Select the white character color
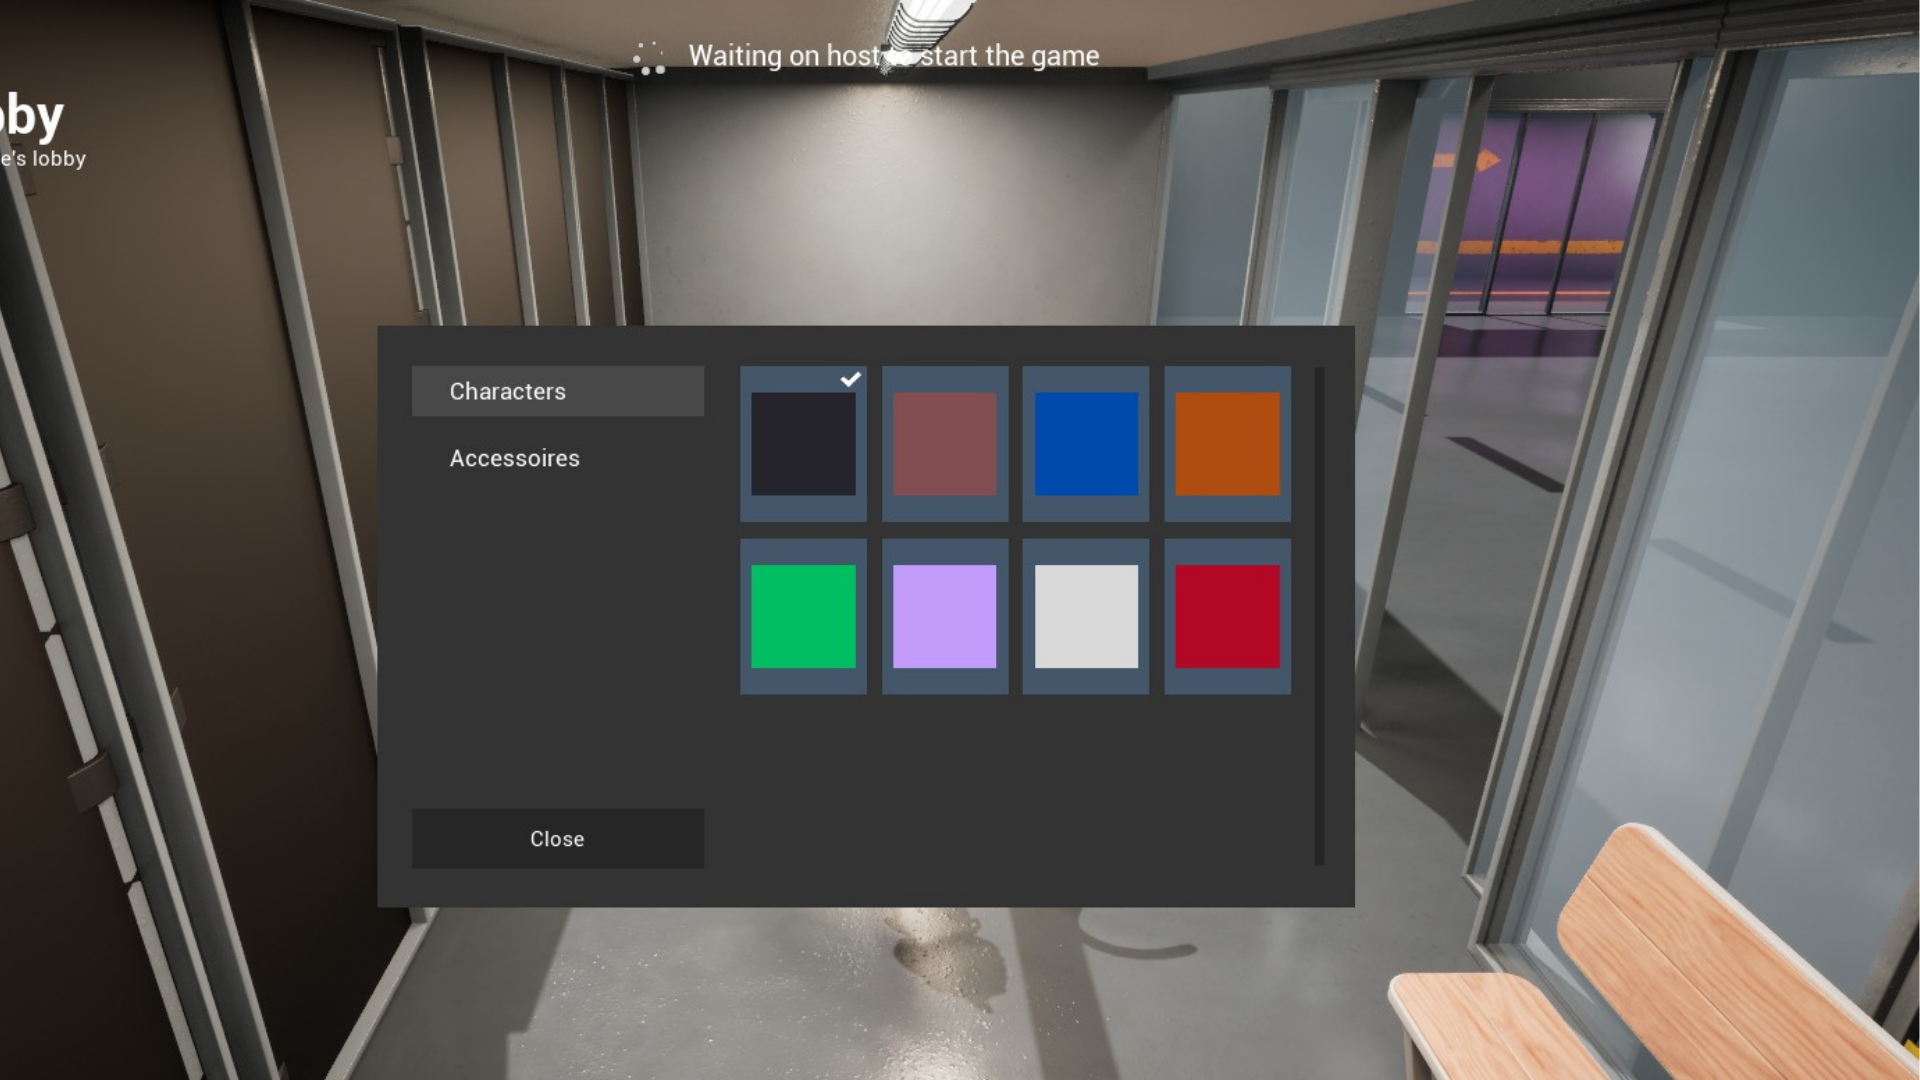The width and height of the screenshot is (1920, 1080). 1086,616
